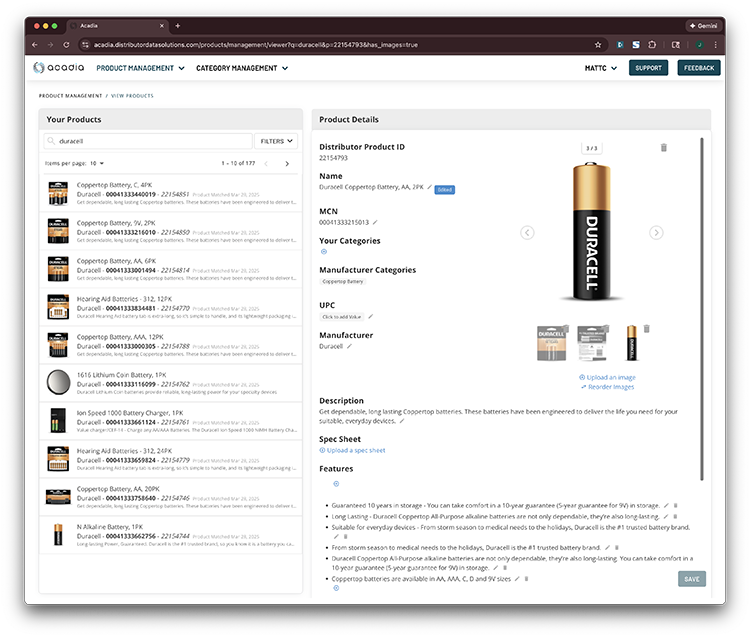Delete the 'From storm season' feature
Screen dimensions: 750x637
617,548
